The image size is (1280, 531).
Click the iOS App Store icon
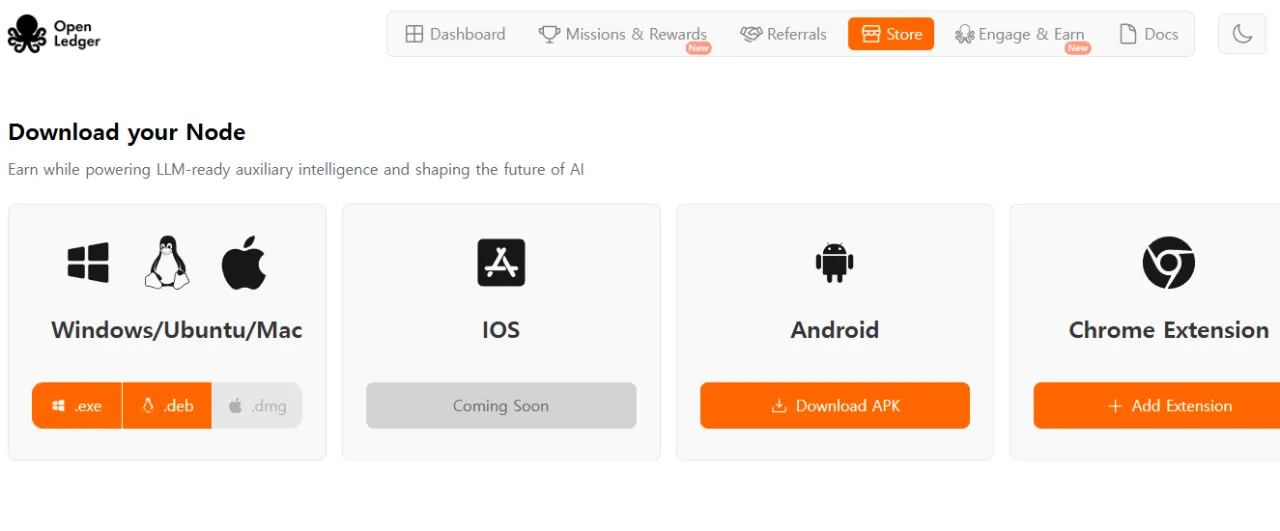coord(501,263)
